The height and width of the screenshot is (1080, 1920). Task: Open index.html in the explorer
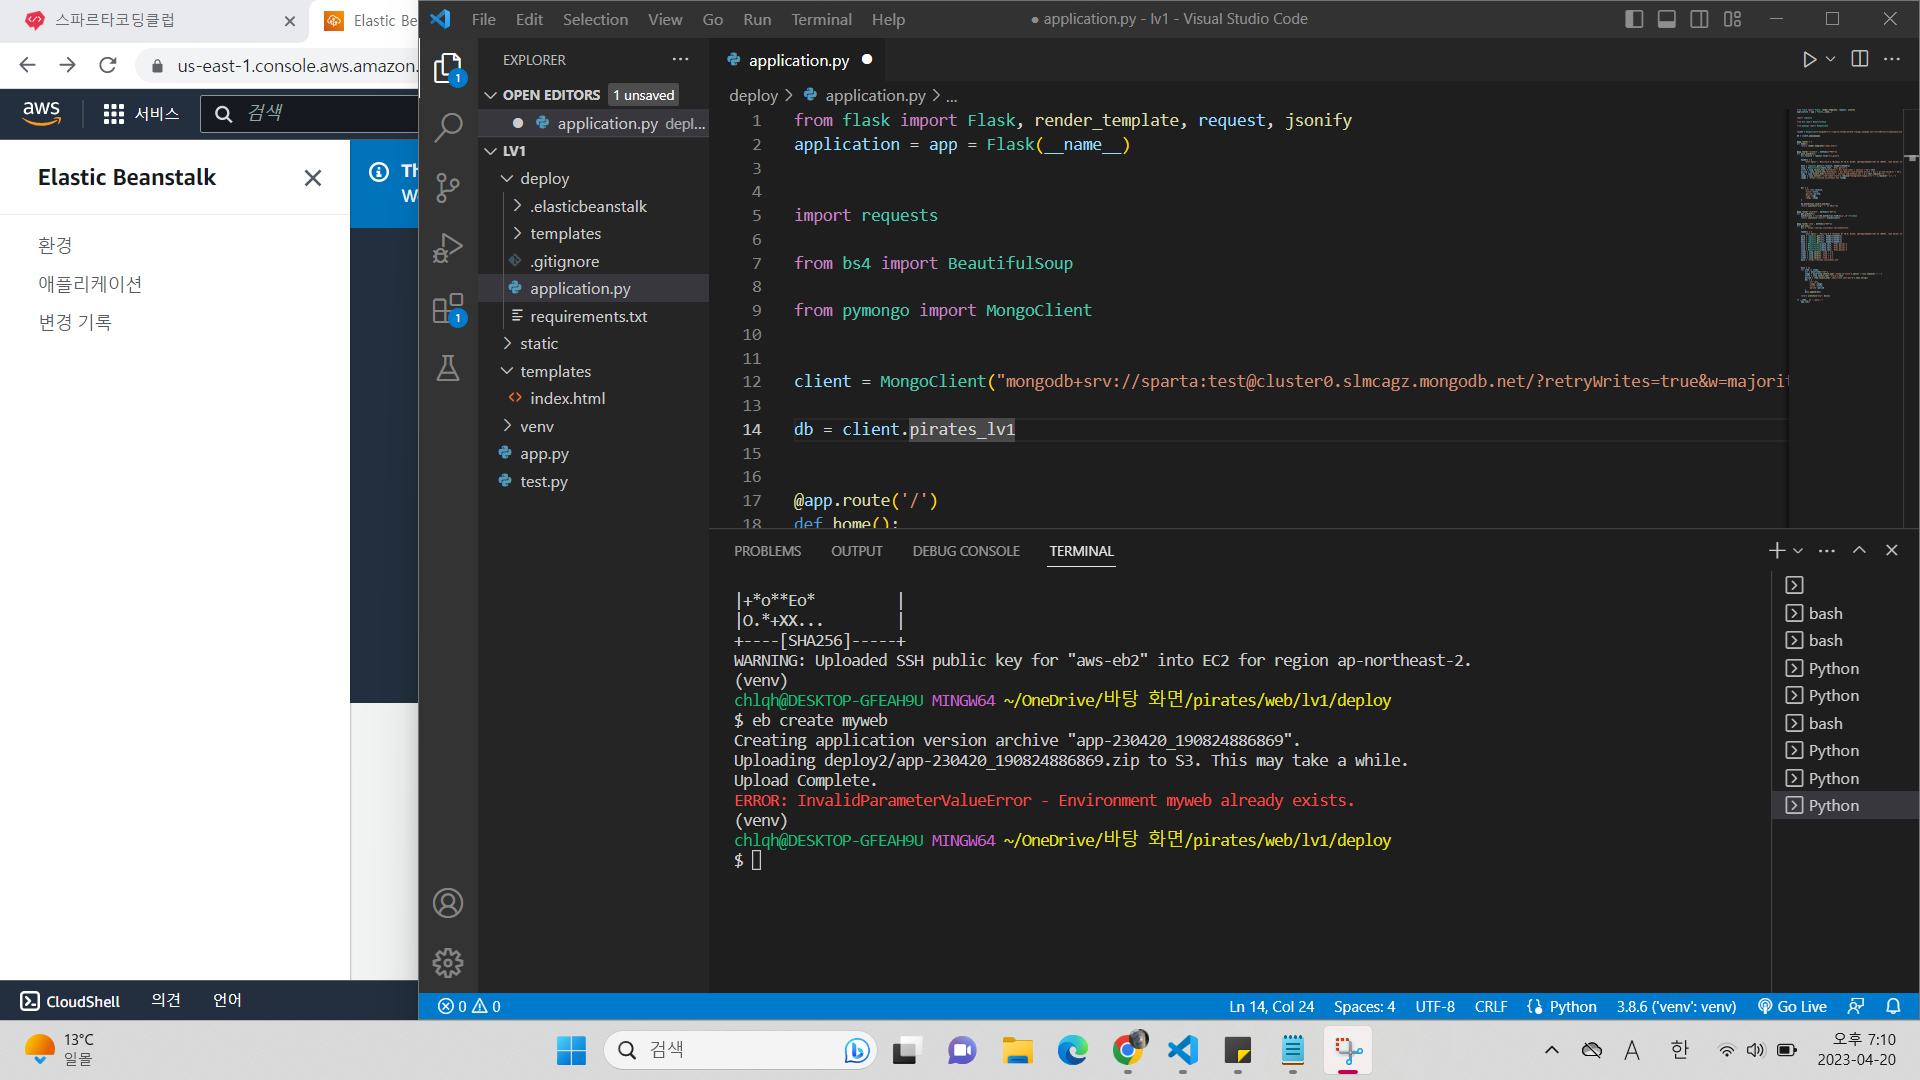pos(568,398)
